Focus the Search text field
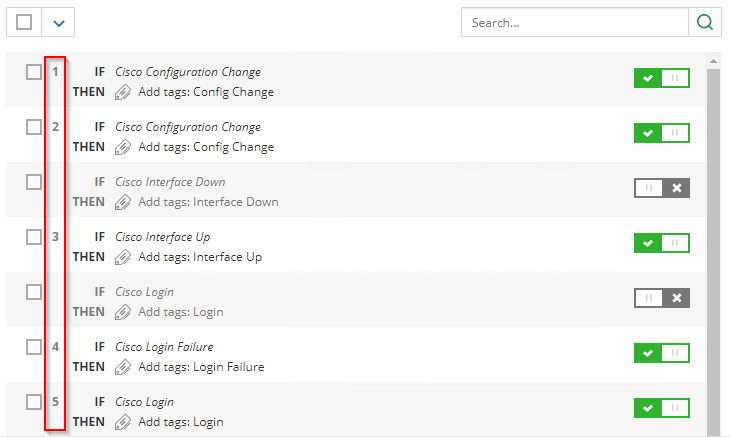 tap(575, 22)
